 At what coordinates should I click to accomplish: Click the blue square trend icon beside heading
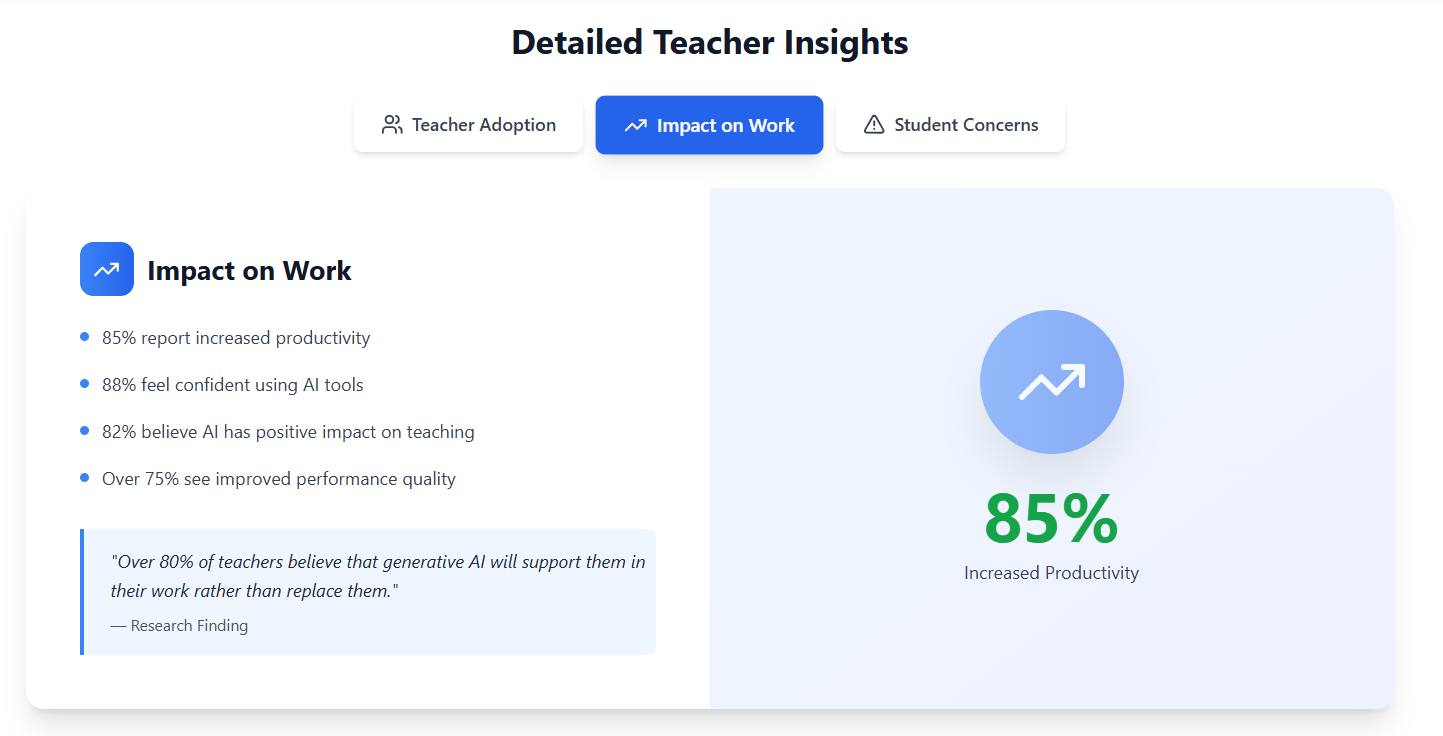pos(107,269)
